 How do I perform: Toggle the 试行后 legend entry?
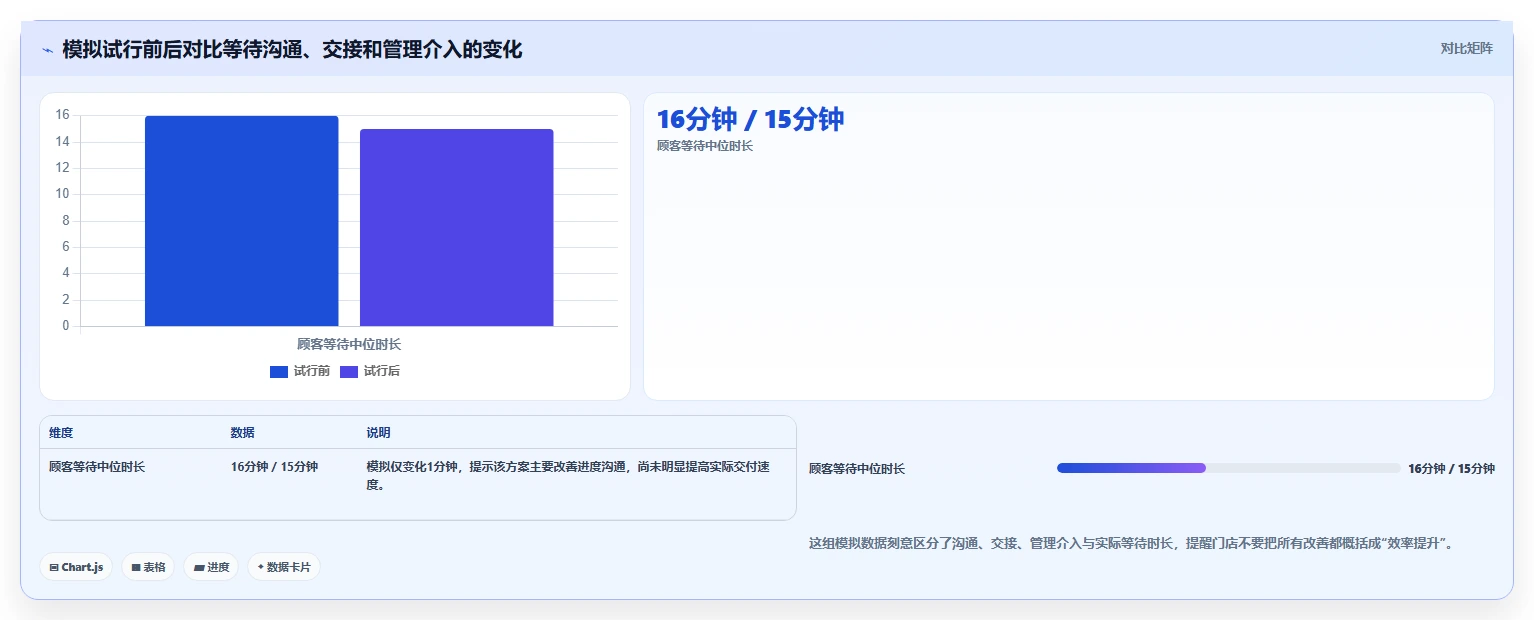(x=370, y=371)
